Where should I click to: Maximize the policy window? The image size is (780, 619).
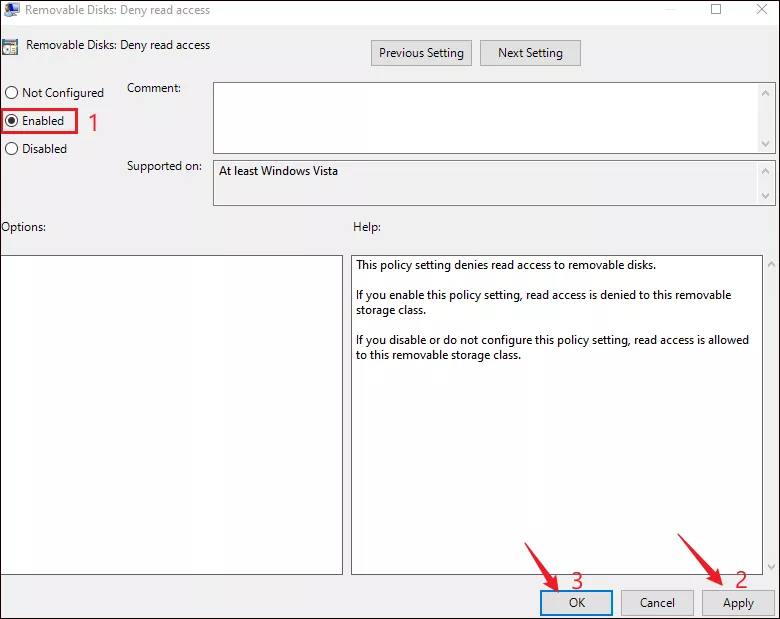(x=716, y=9)
